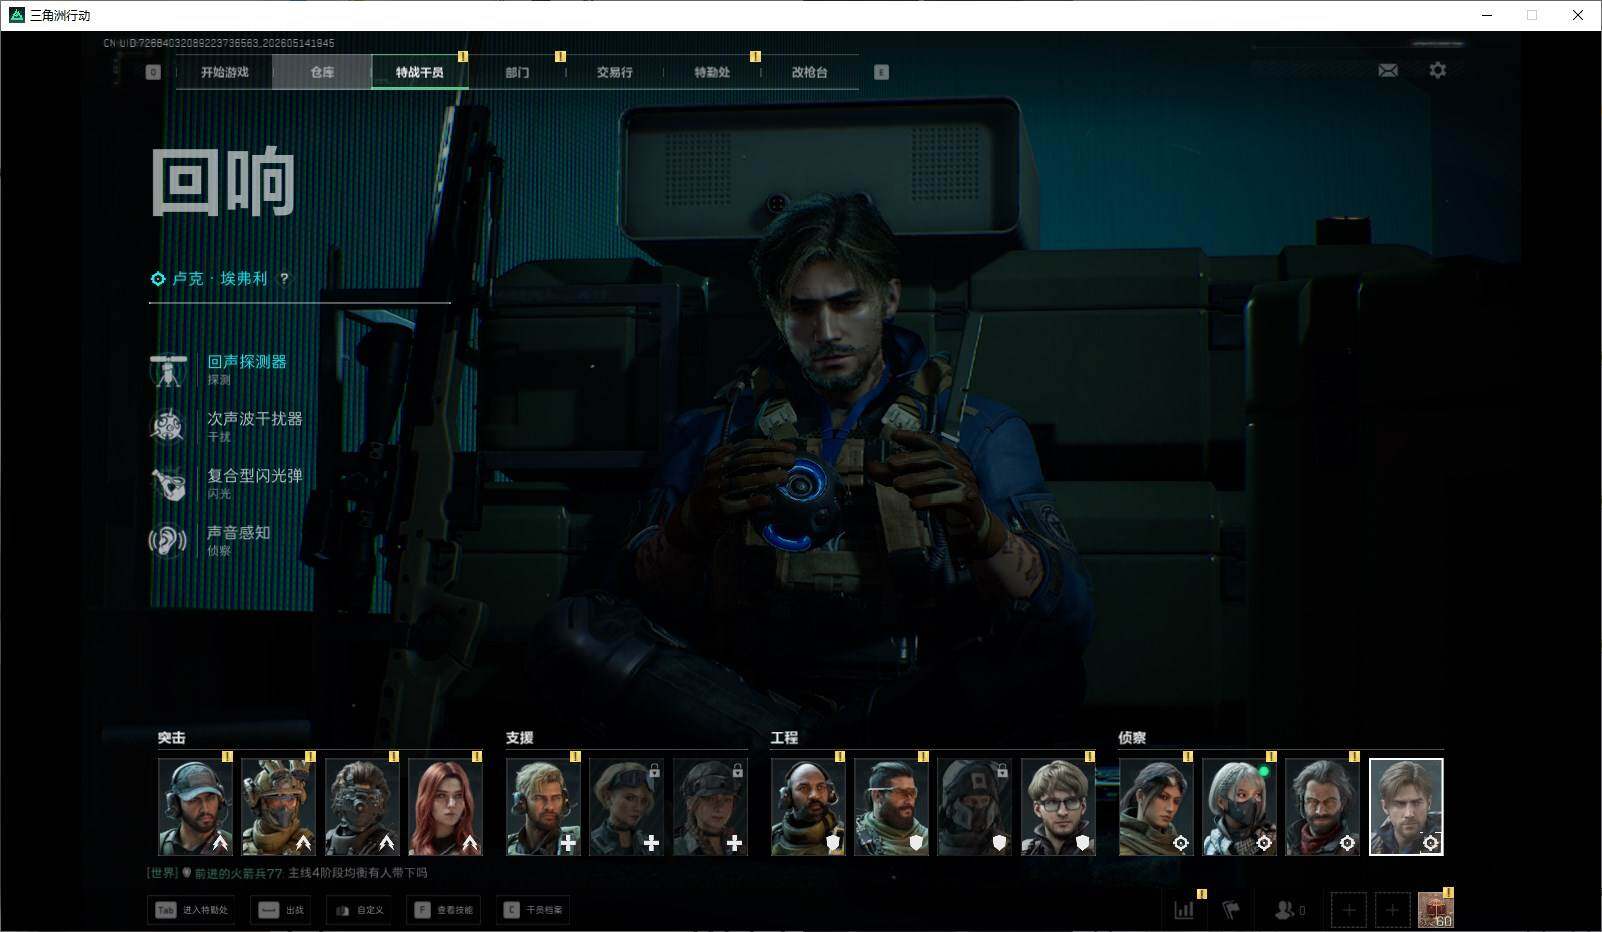
Task: Open the 交易行 tab
Action: (x=614, y=72)
